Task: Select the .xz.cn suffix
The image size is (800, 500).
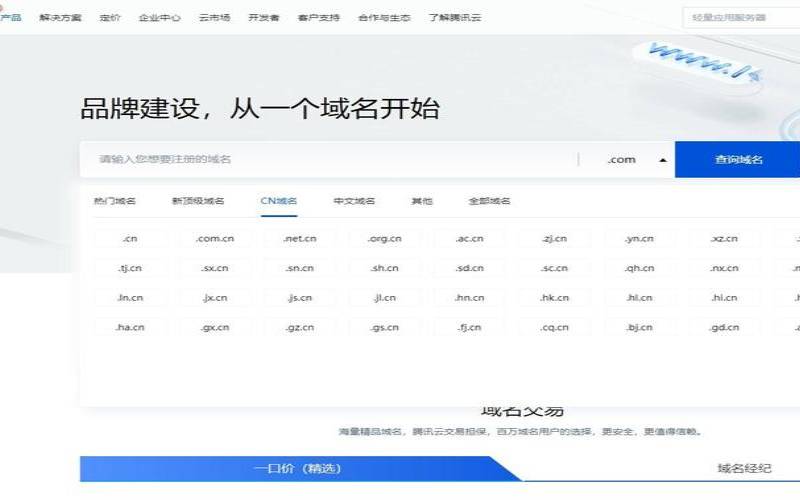Action: tap(724, 238)
